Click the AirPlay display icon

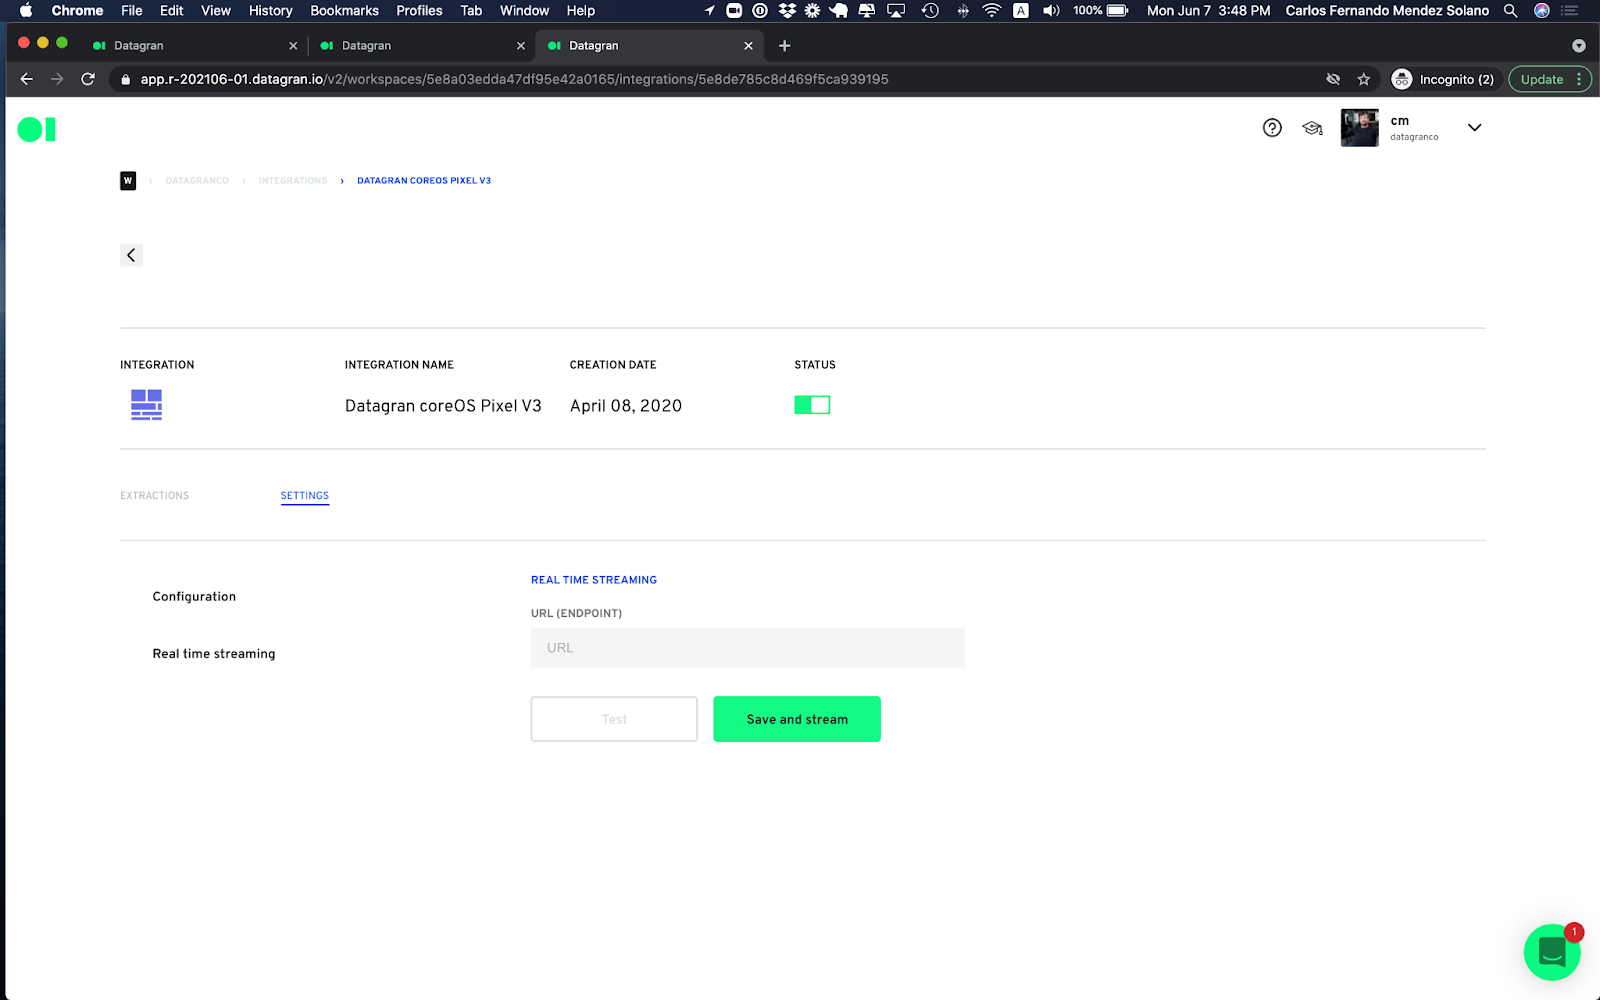(896, 10)
